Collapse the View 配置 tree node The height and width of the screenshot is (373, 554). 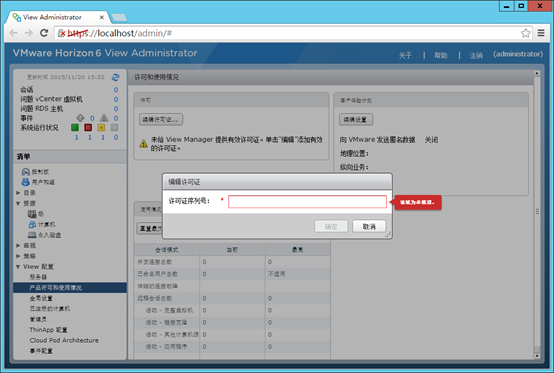tap(18, 267)
